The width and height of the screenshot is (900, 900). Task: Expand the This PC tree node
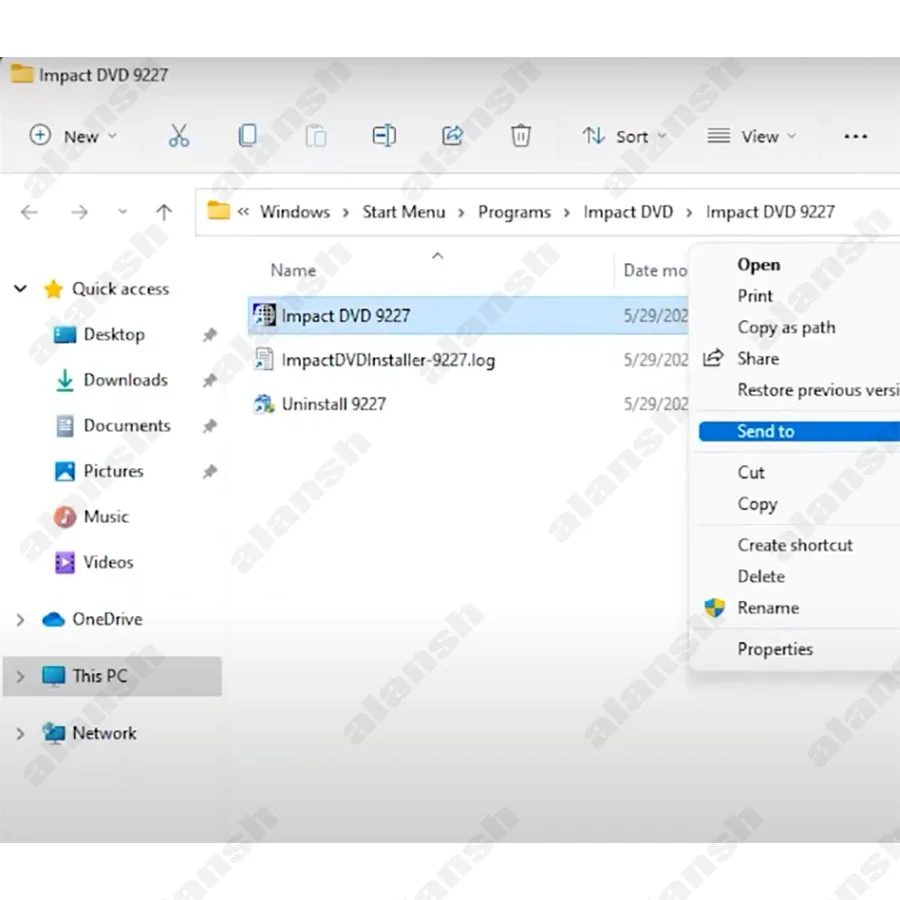click(20, 677)
